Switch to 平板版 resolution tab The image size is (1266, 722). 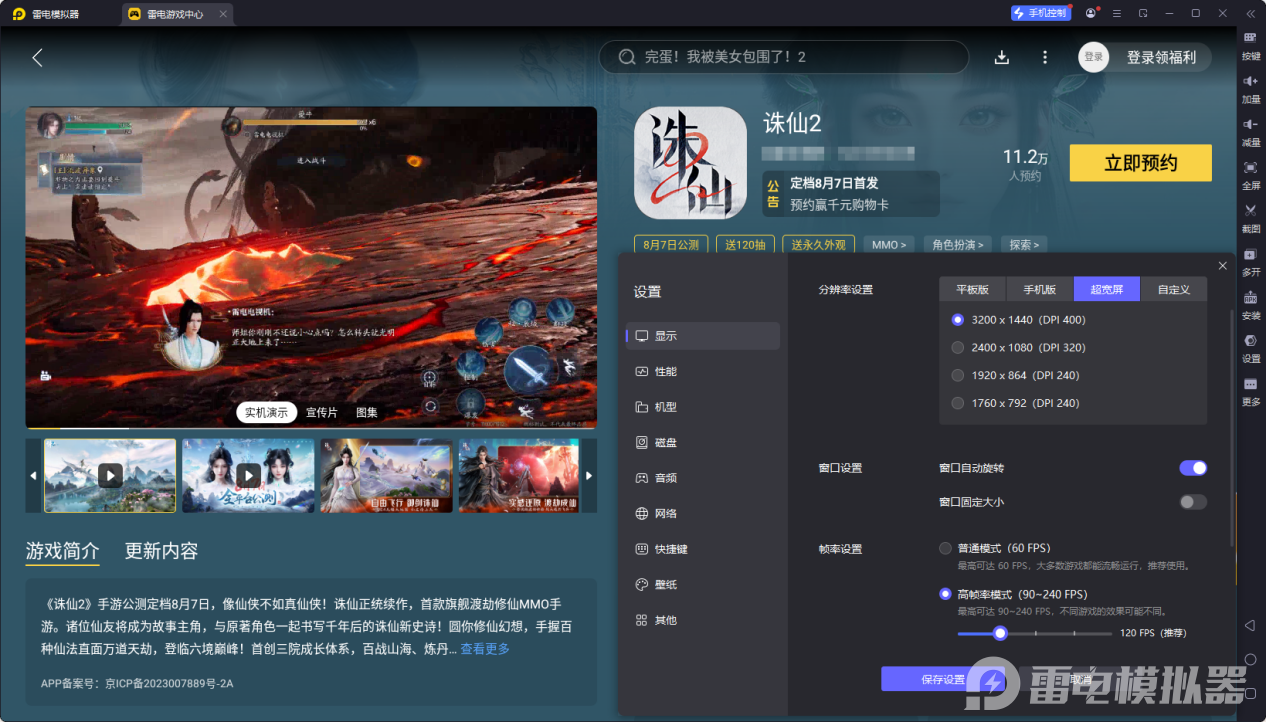click(973, 289)
